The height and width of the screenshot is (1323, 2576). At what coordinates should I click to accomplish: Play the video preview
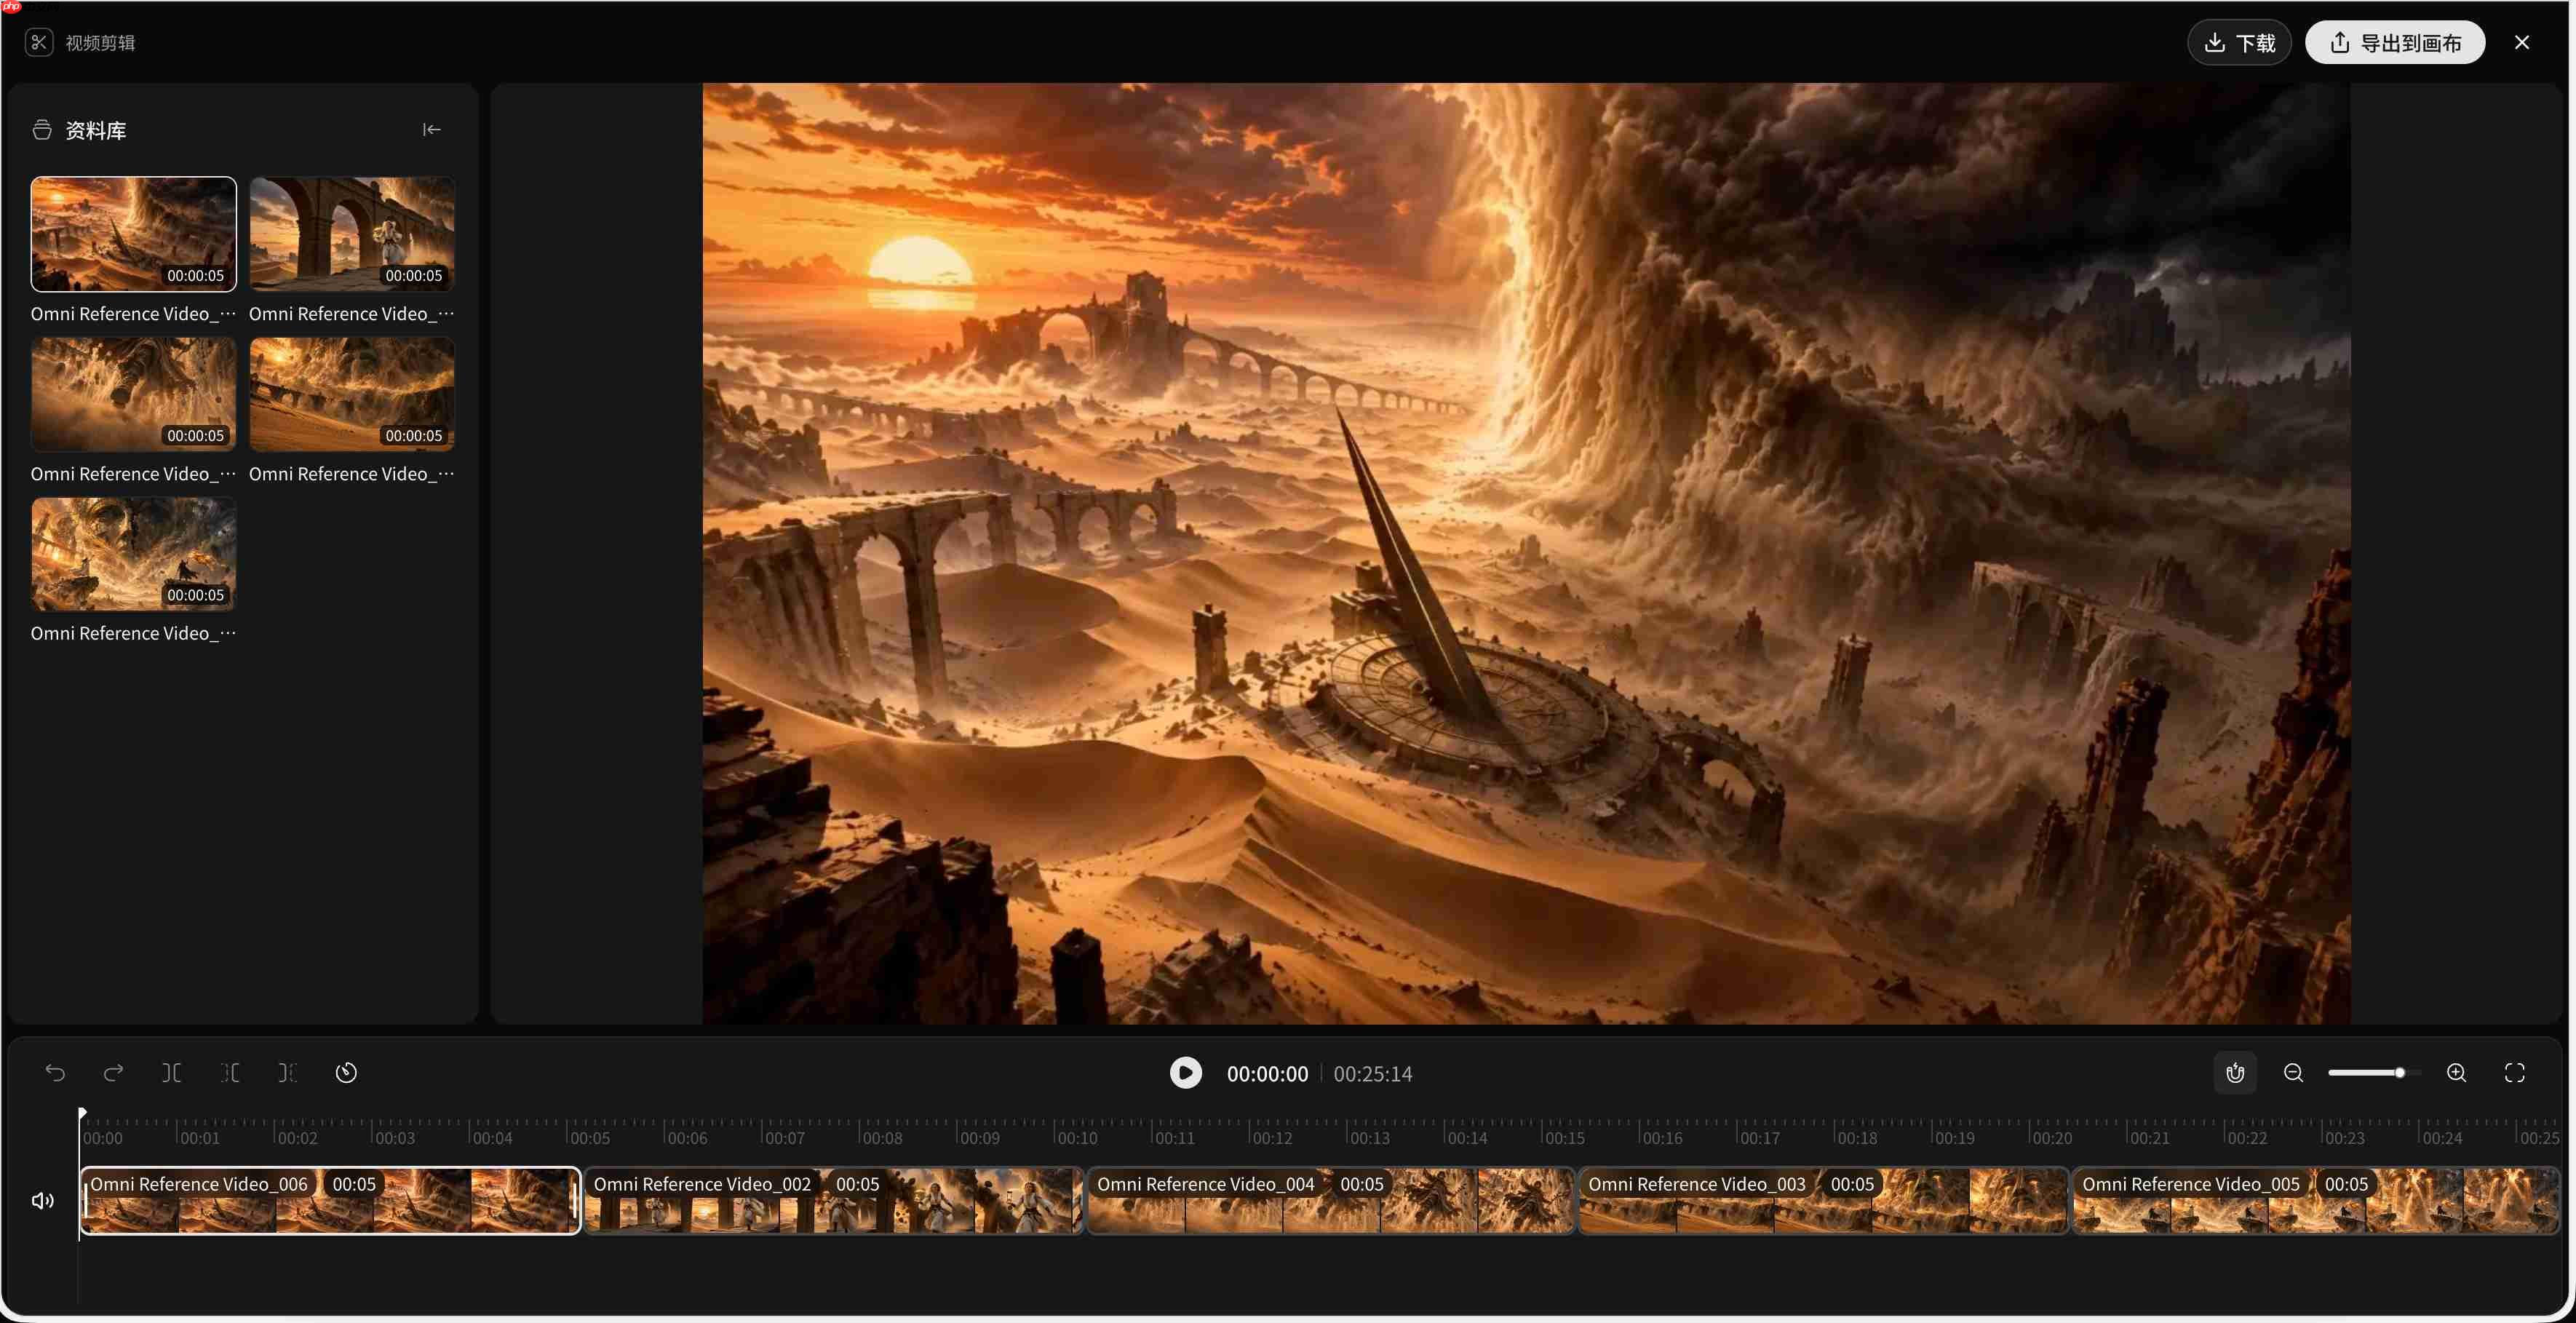tap(1186, 1073)
